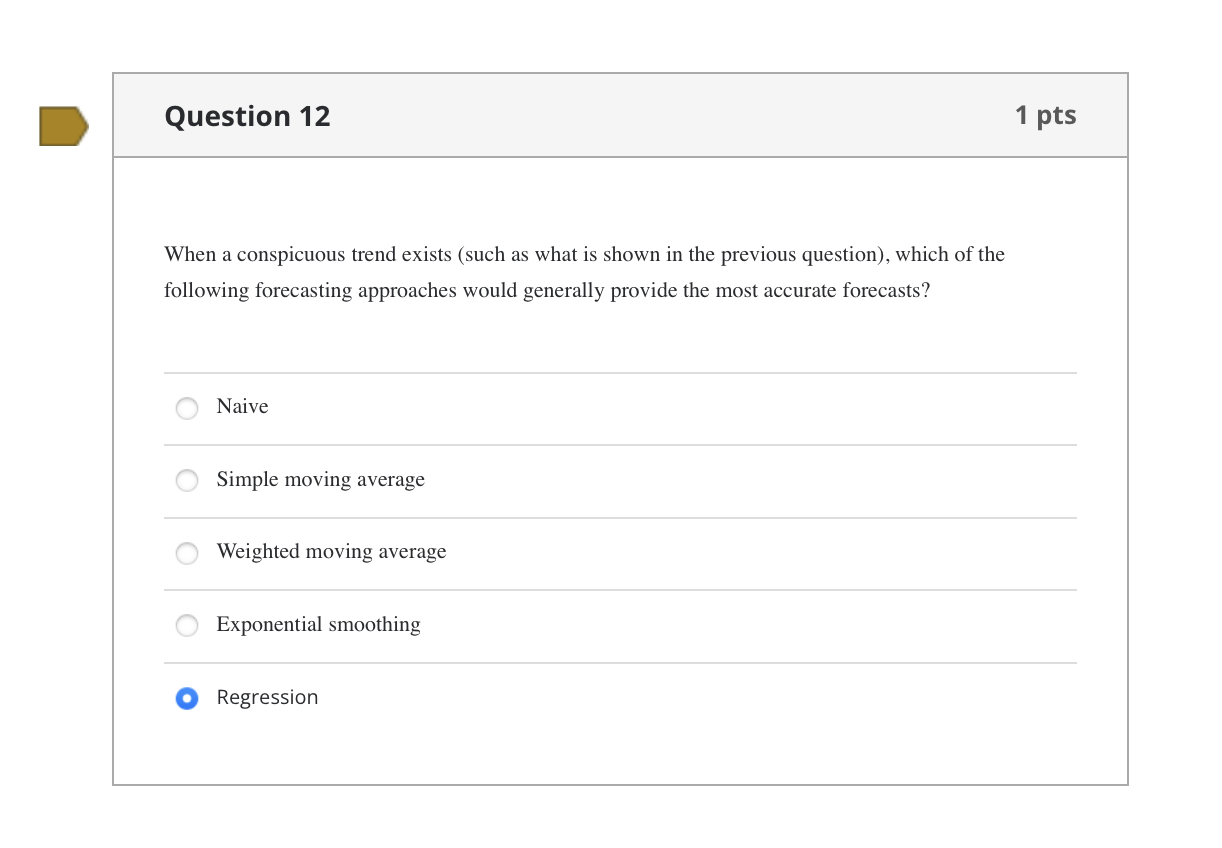Deselect Regression by clicking its filled radio
The width and height of the screenshot is (1222, 848).
pyautogui.click(x=186, y=698)
